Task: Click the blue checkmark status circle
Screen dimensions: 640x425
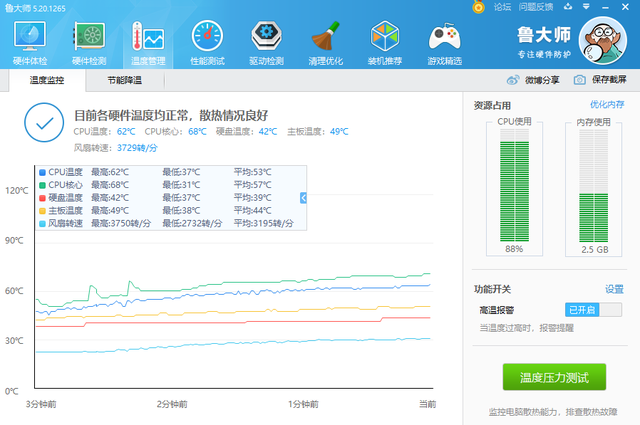Action: click(x=44, y=122)
